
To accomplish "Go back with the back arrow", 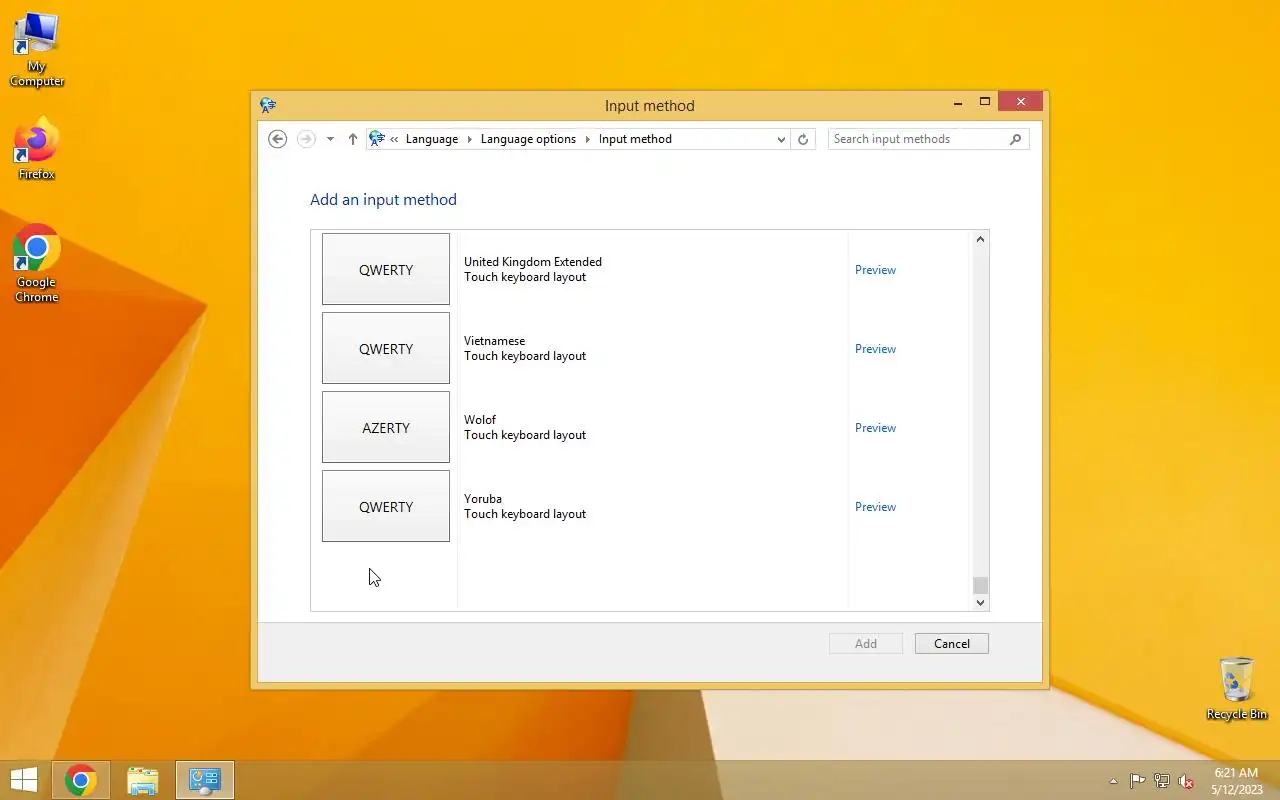I will click(278, 139).
